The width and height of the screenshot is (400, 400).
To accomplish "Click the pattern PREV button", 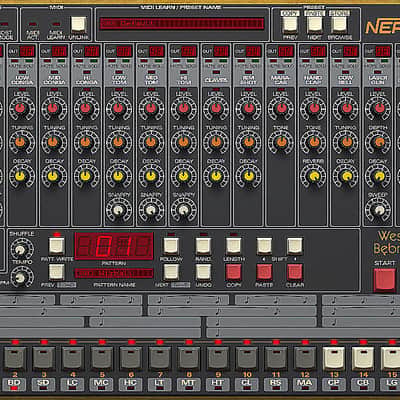I will (57, 272).
